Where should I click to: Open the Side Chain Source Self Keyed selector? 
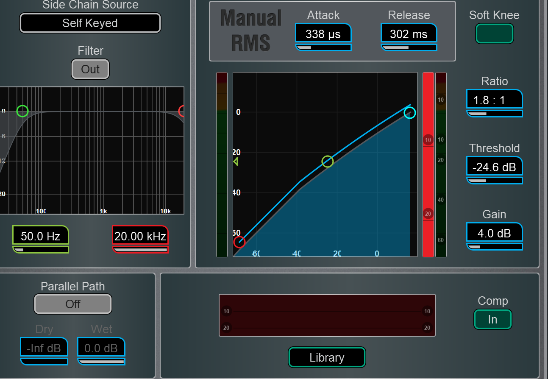(x=90, y=23)
